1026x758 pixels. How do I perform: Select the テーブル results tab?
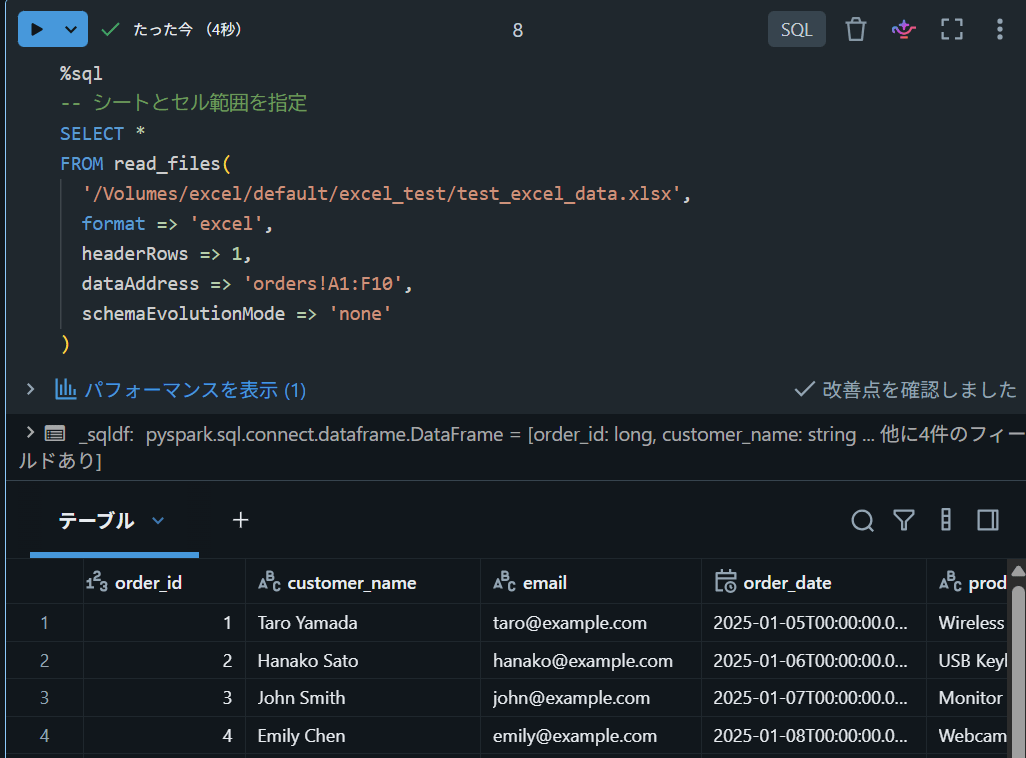point(96,520)
